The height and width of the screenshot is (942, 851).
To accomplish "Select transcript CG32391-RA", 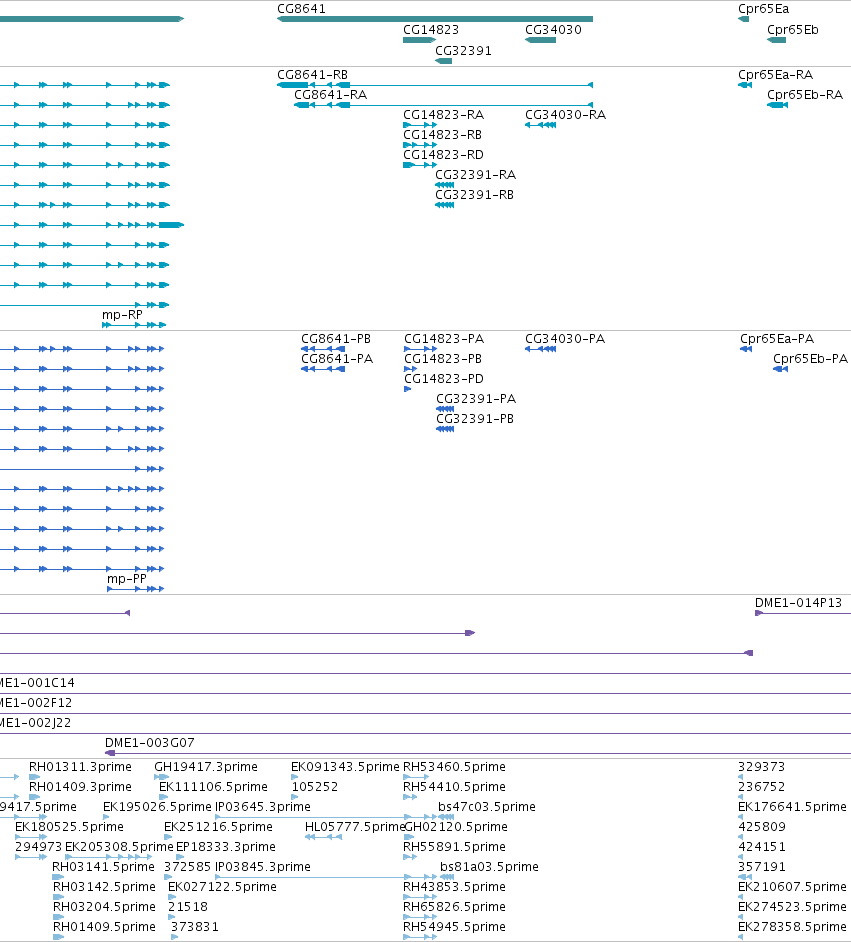I will [444, 185].
